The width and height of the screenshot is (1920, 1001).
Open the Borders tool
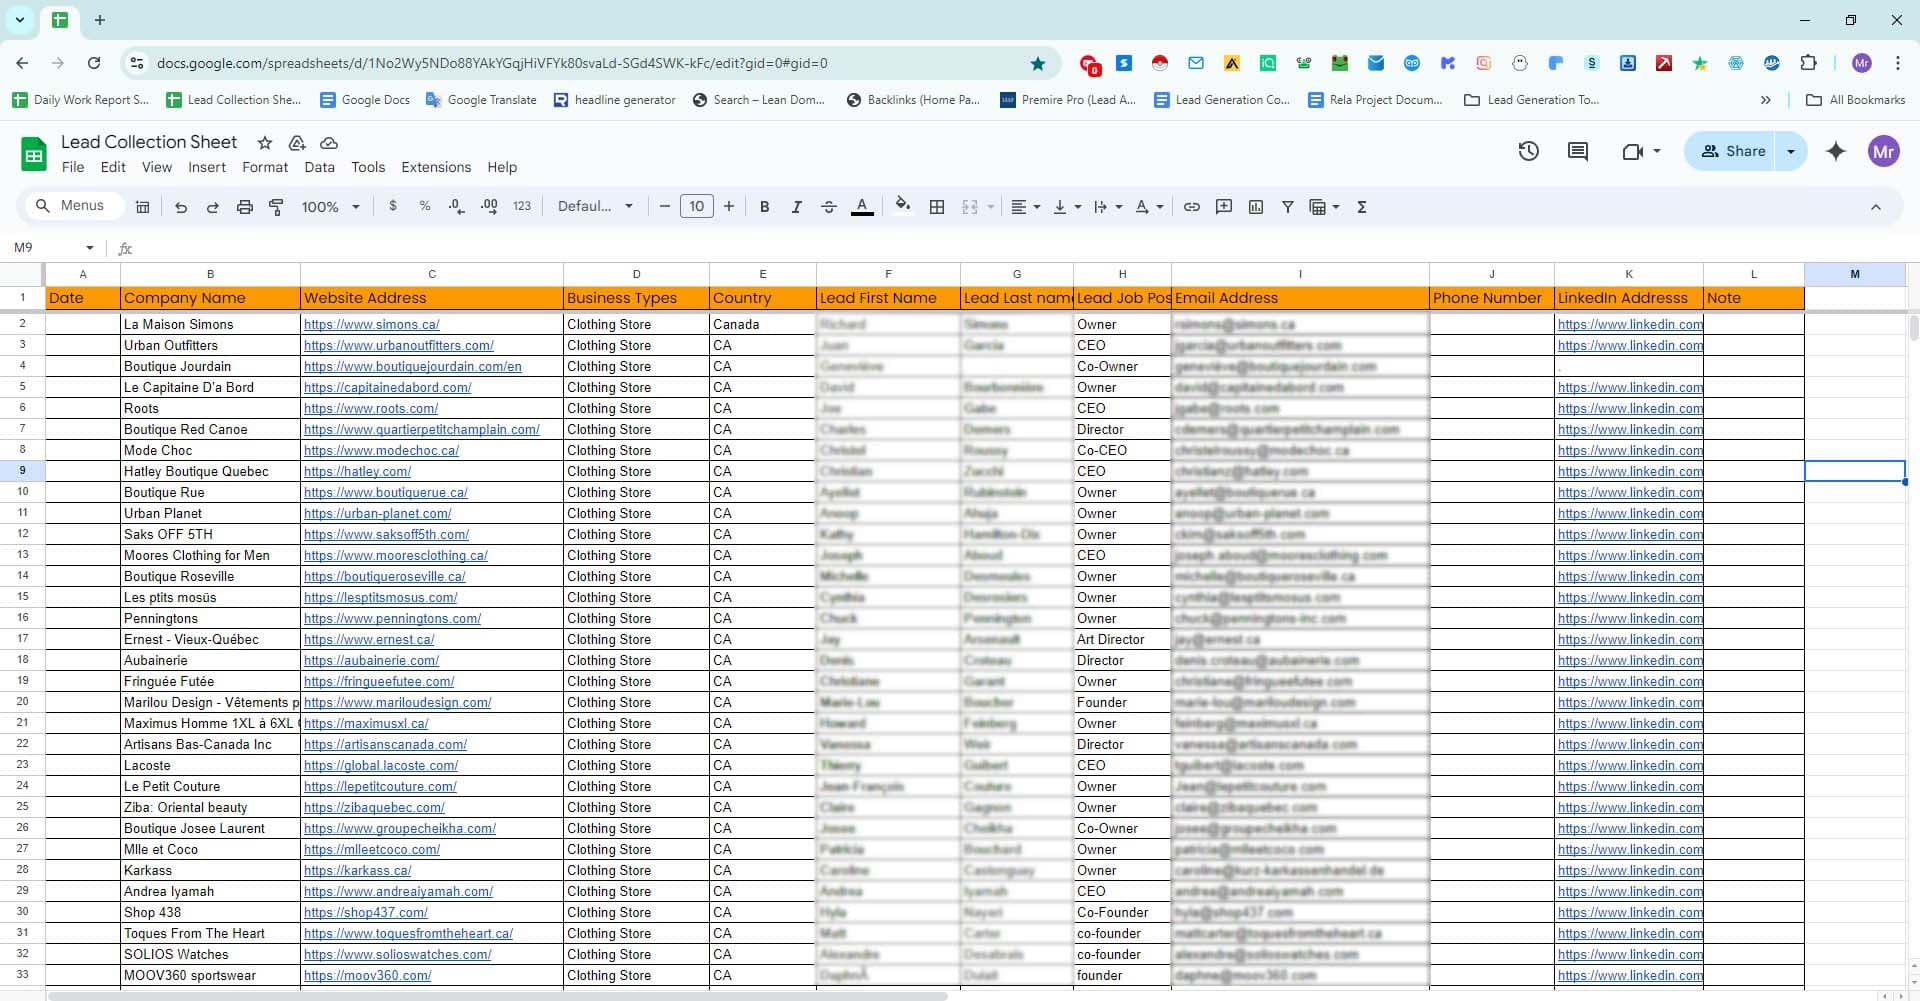tap(937, 207)
